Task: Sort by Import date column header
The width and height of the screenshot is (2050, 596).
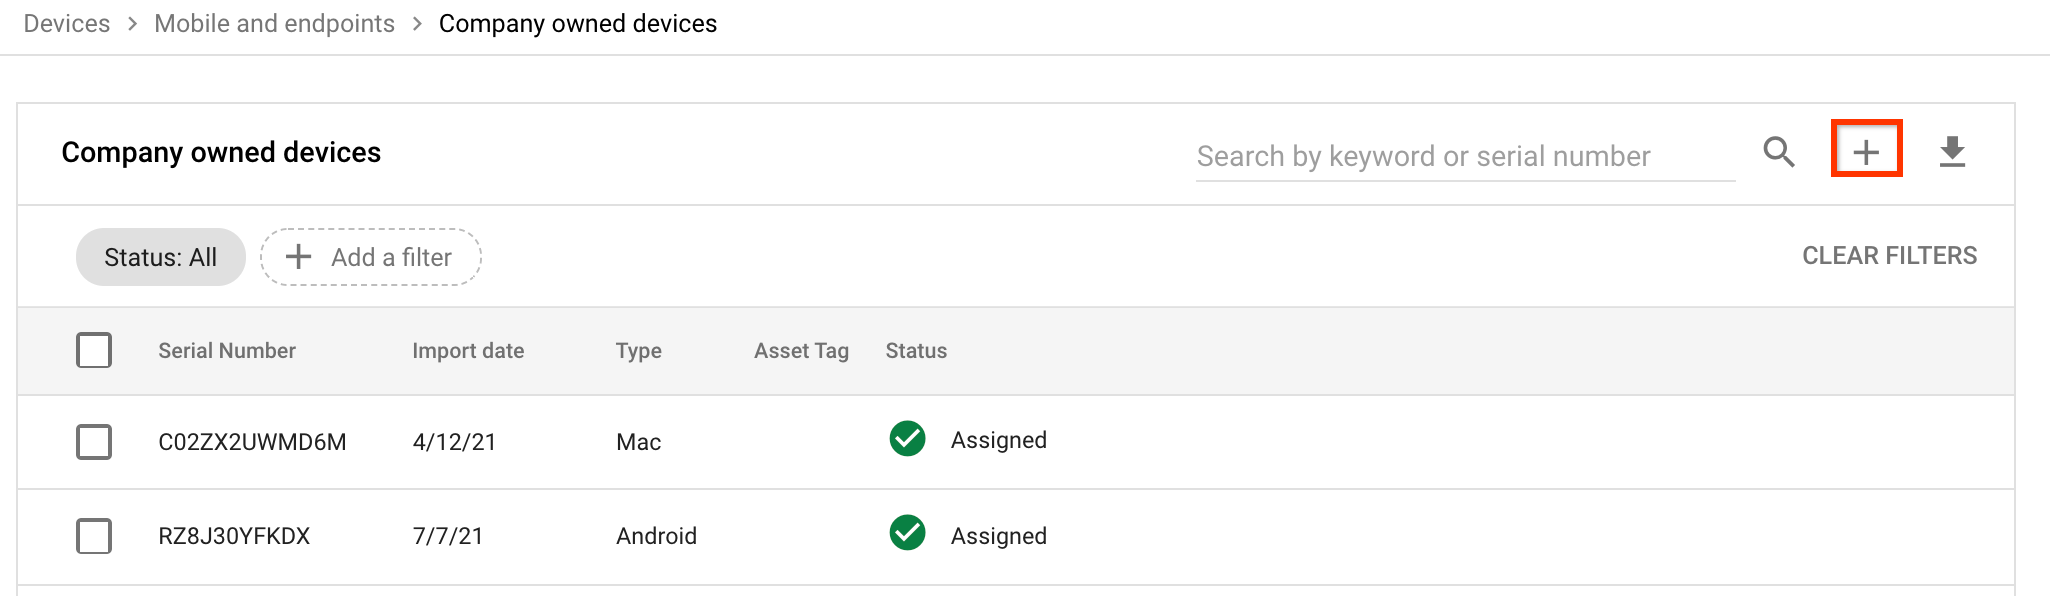Action: click(468, 351)
